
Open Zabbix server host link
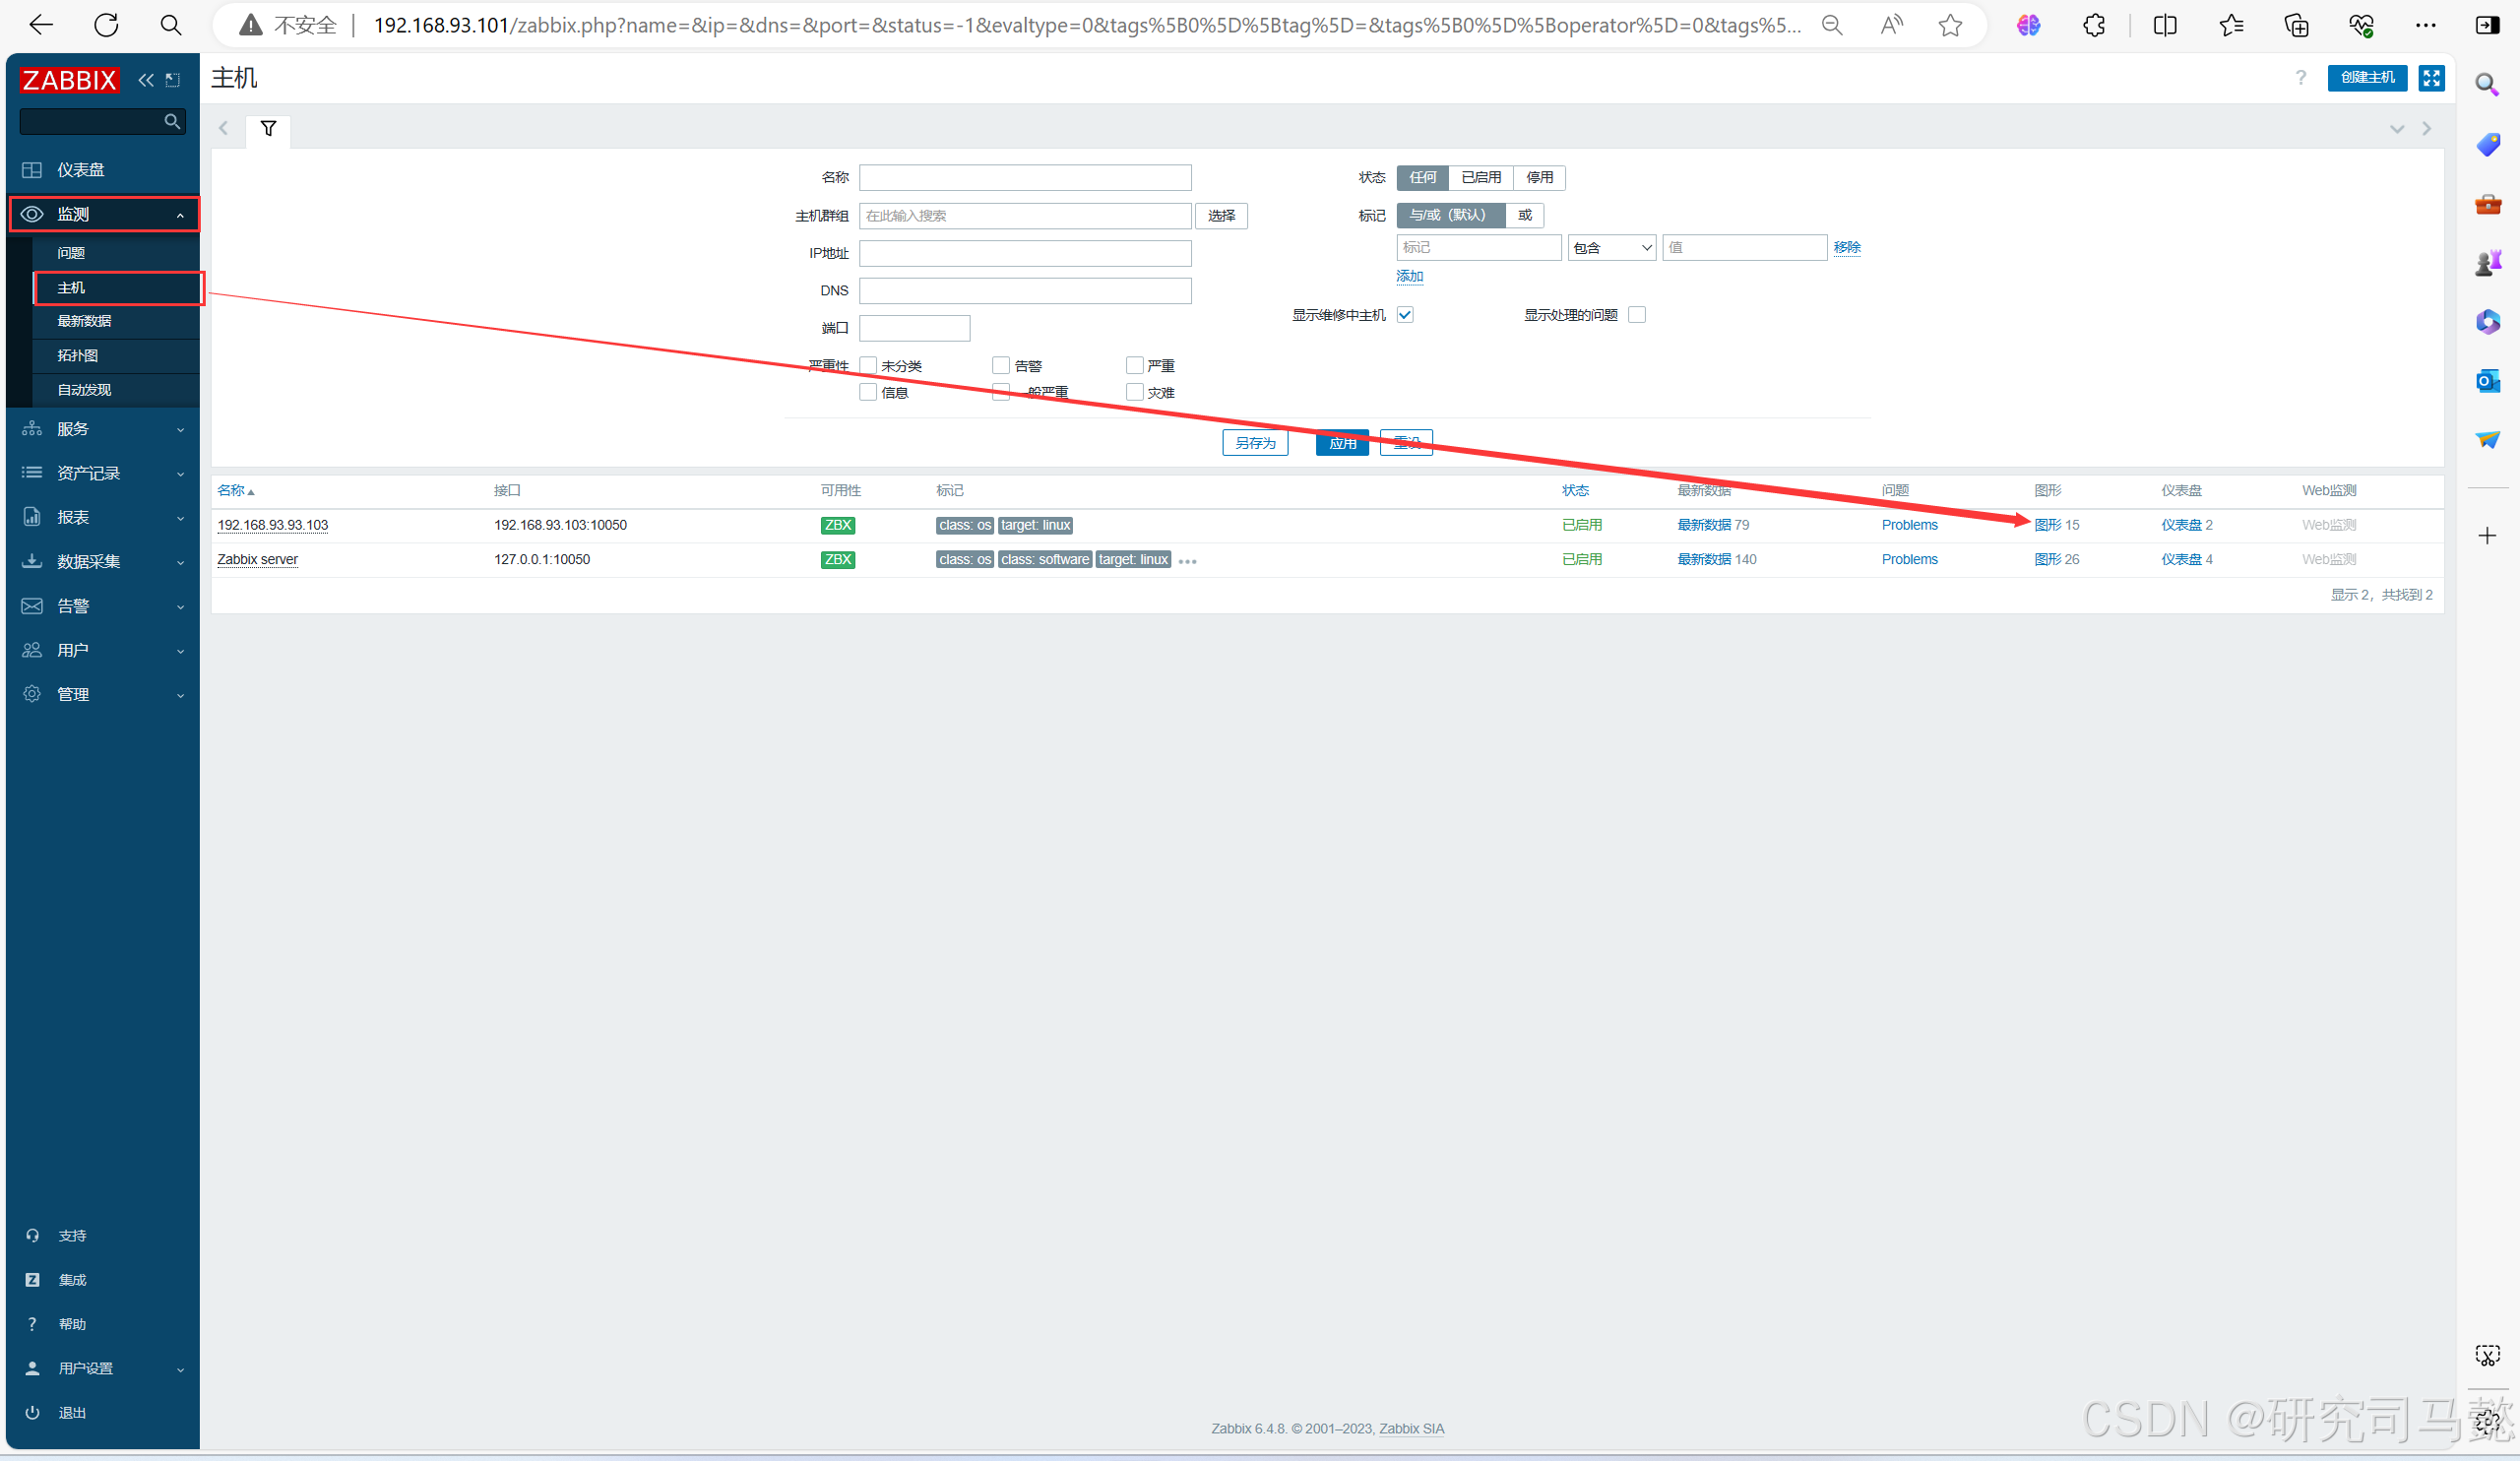tap(258, 559)
